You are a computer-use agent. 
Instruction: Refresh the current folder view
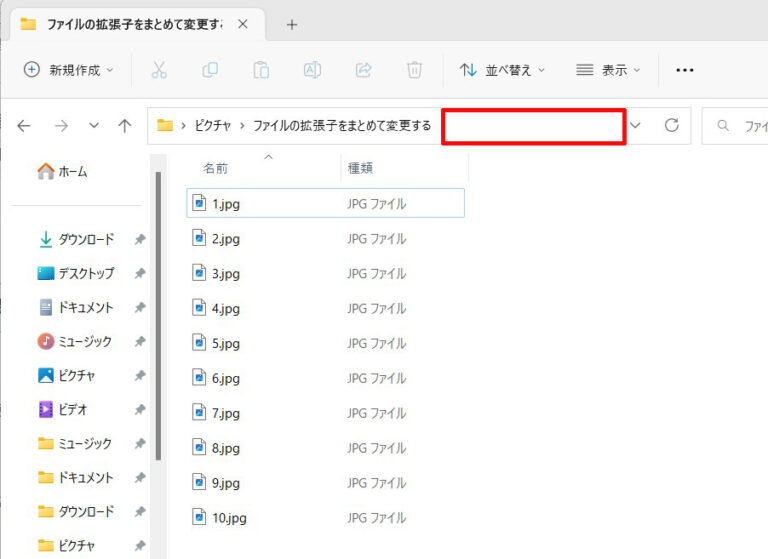672,125
